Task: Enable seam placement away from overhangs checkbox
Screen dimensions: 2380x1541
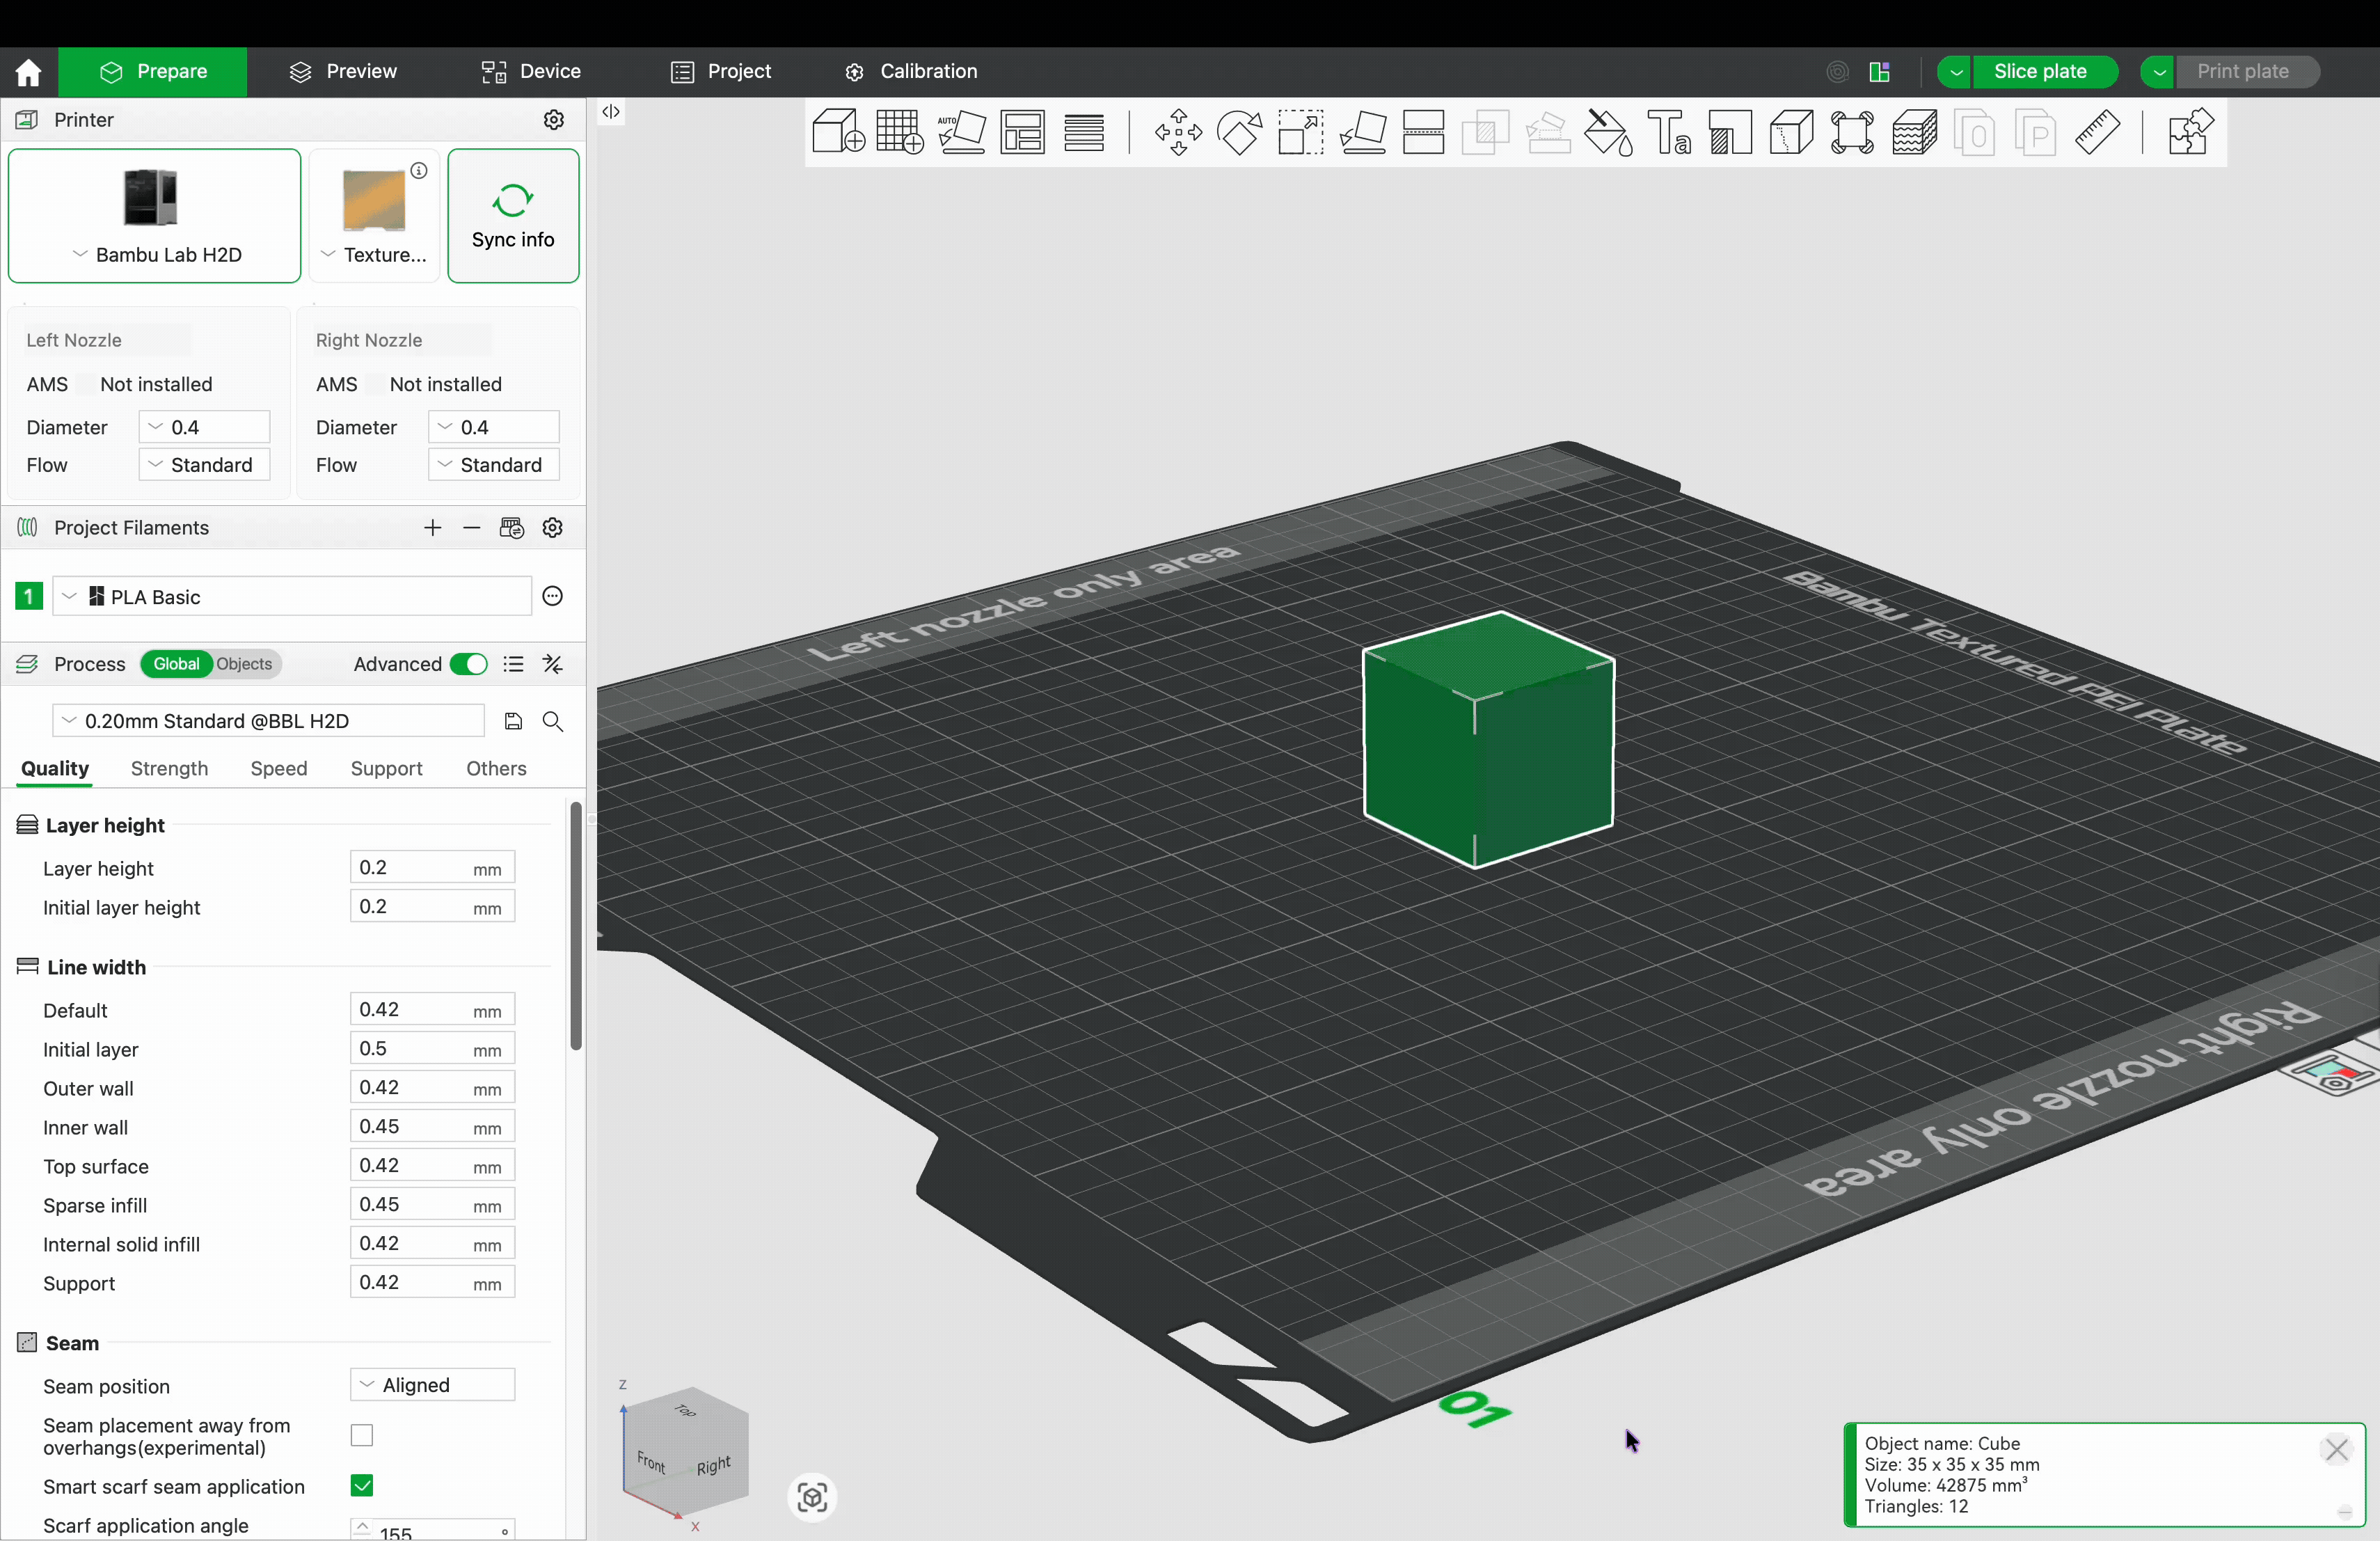Action: (x=362, y=1436)
